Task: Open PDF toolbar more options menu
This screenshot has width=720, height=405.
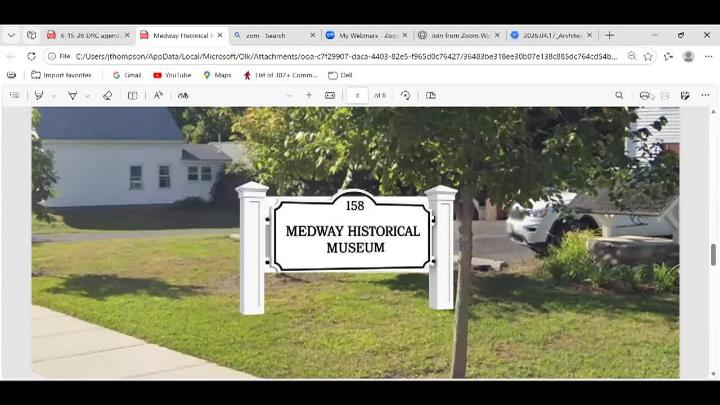Action: (x=705, y=95)
